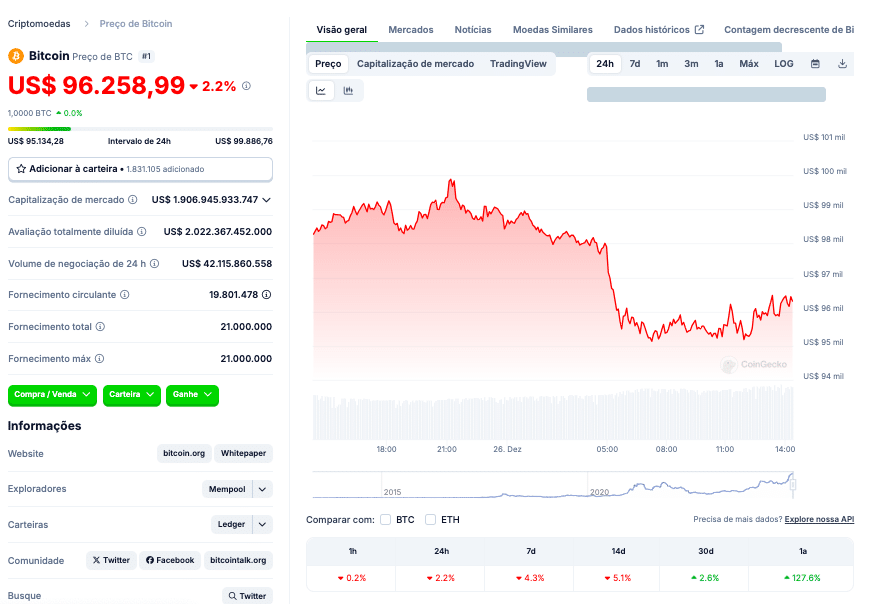Viewport: 870px width, 604px height.
Task: Select the 24h chart range
Action: 605,64
